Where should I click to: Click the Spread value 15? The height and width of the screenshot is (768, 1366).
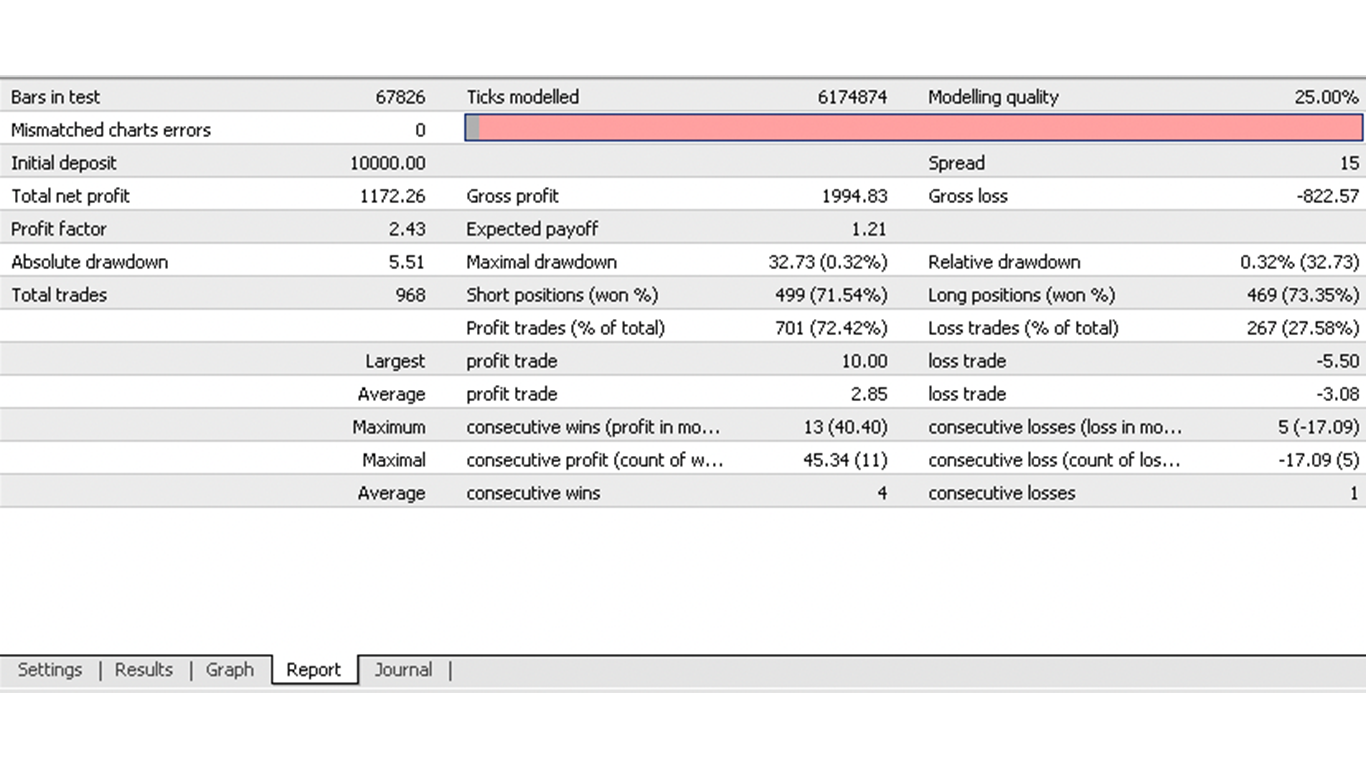(x=1350, y=163)
